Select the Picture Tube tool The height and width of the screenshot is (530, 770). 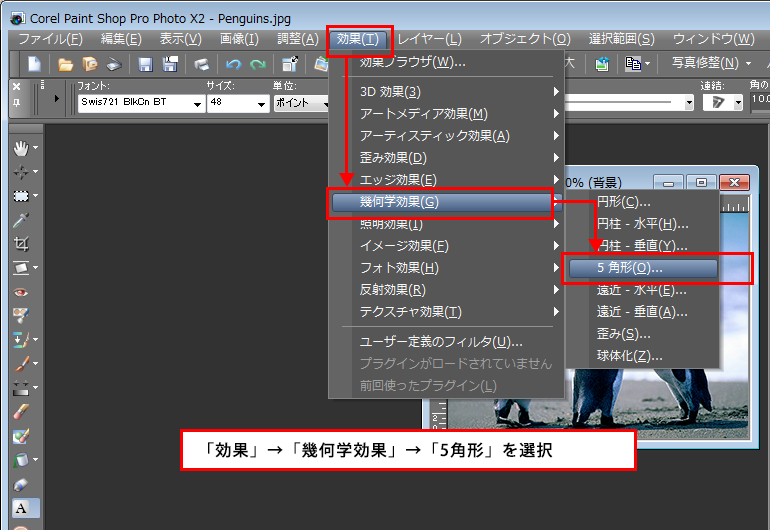coord(21,484)
